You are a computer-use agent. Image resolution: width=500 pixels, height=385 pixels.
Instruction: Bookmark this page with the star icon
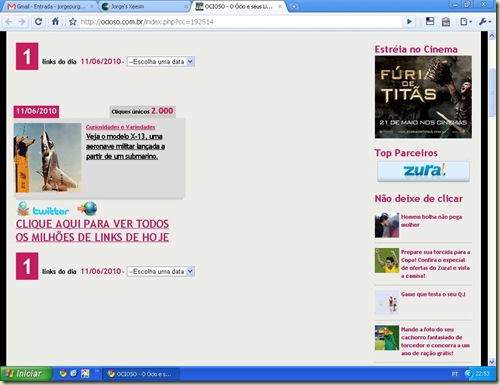tap(72, 22)
